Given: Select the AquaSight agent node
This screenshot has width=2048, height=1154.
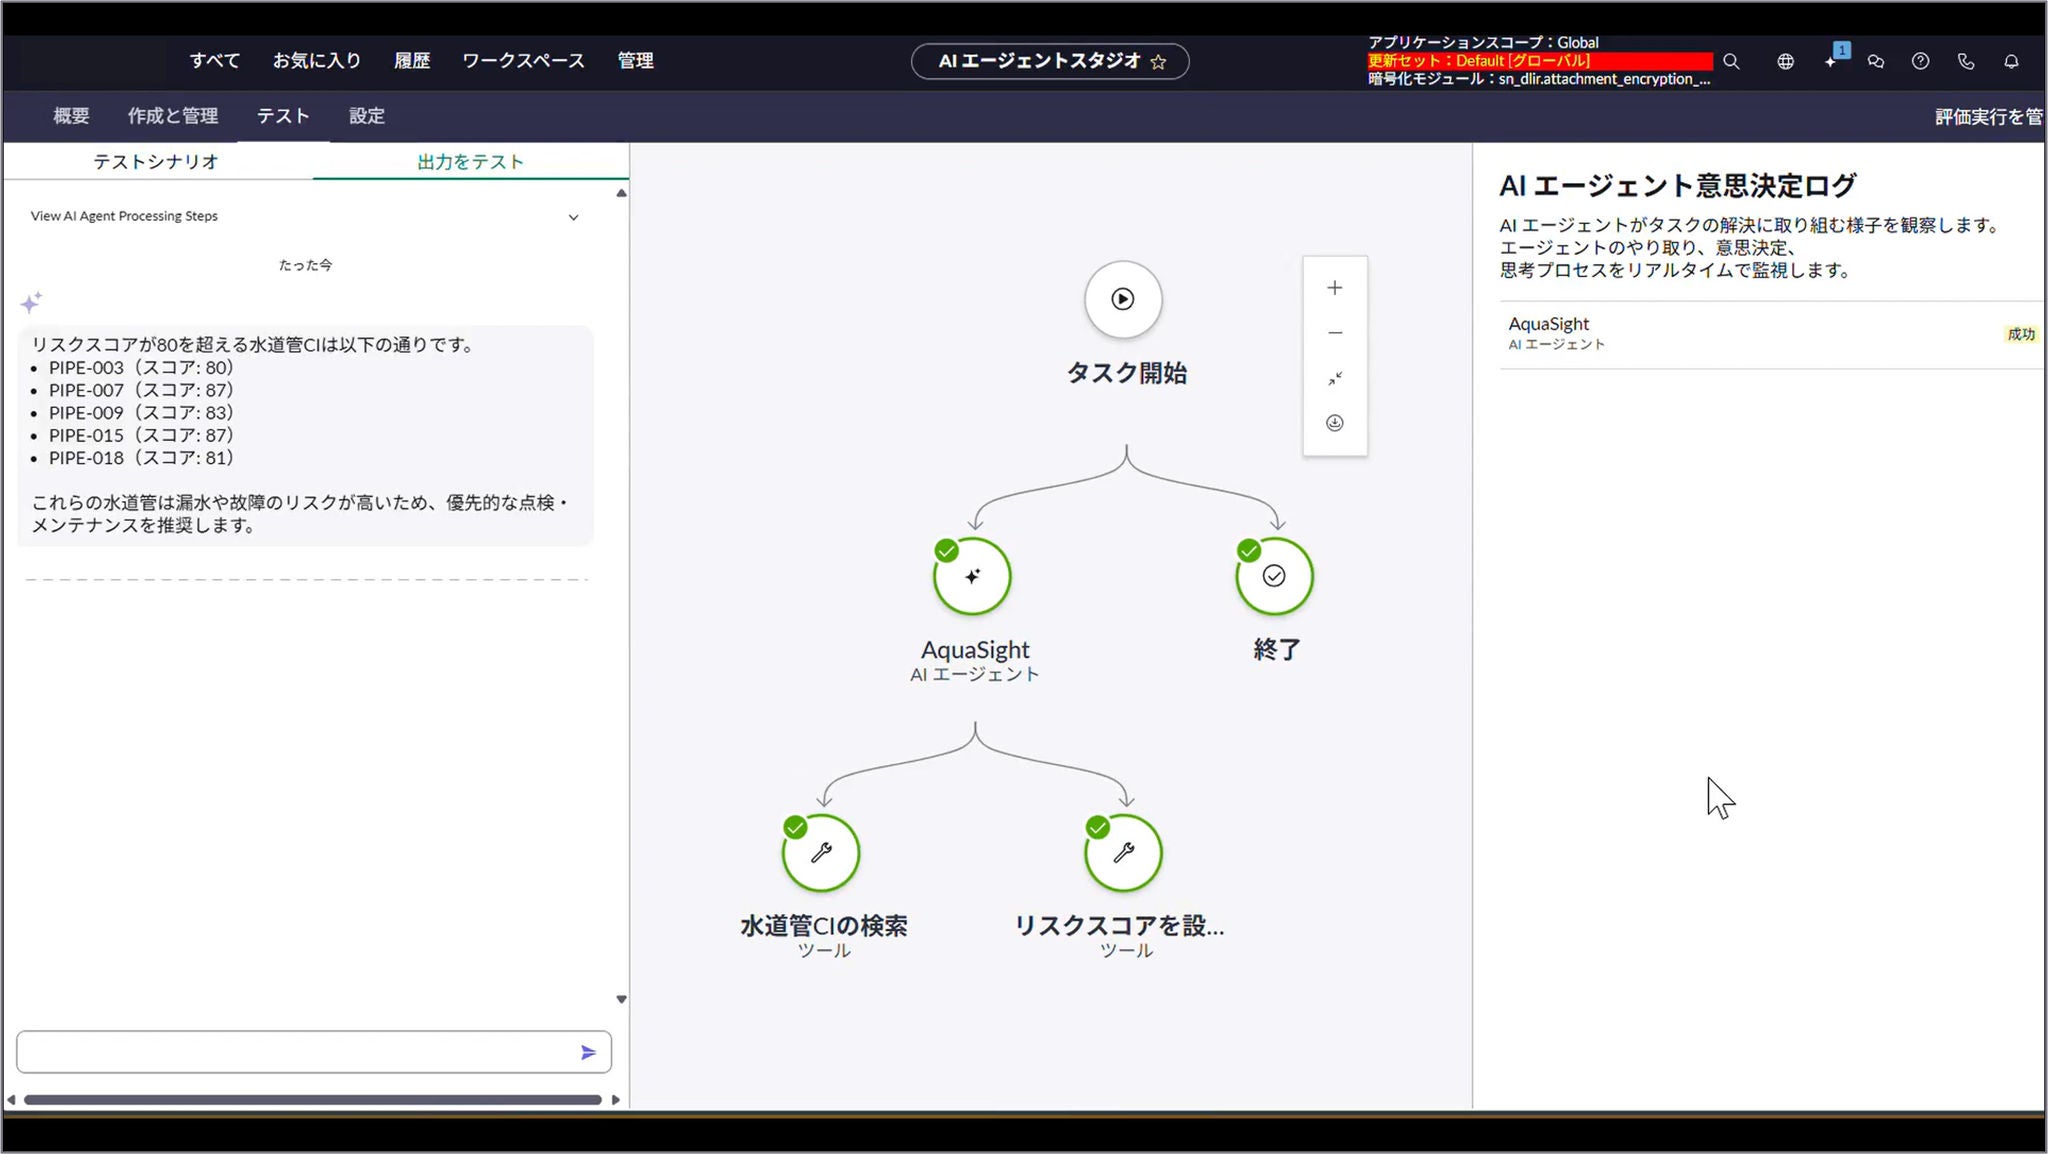Looking at the screenshot, I should [x=972, y=576].
